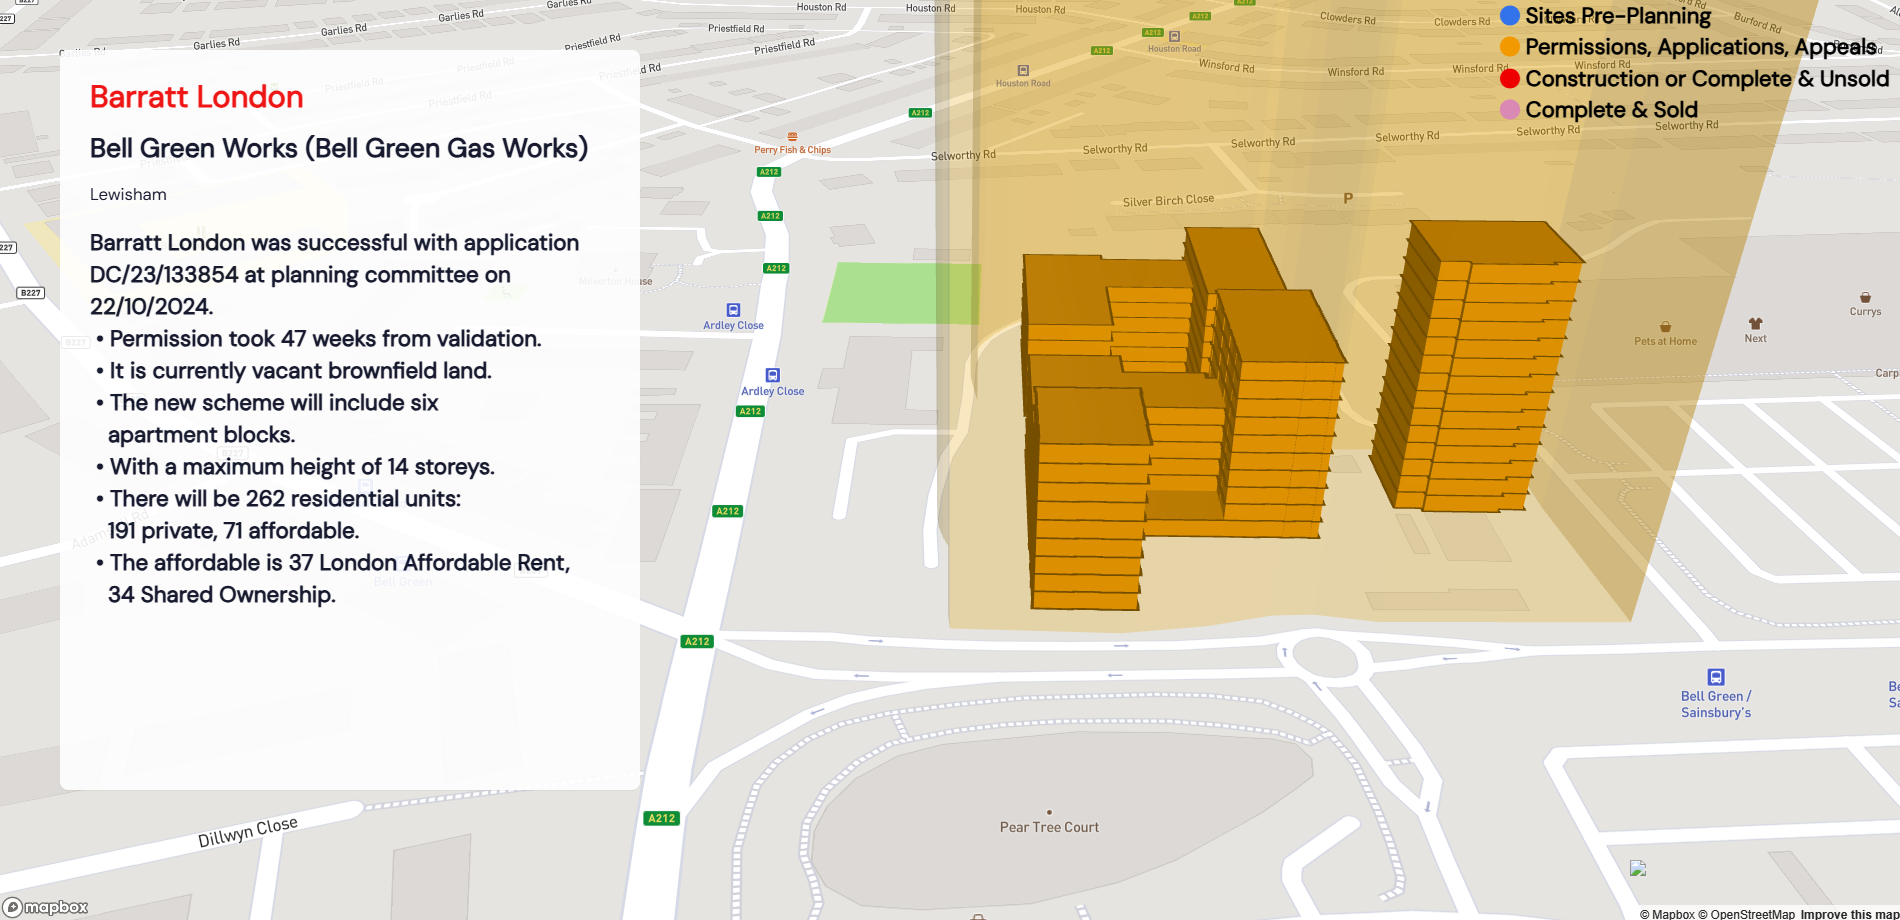
Task: Click the roundabout on the map
Action: point(1326,657)
